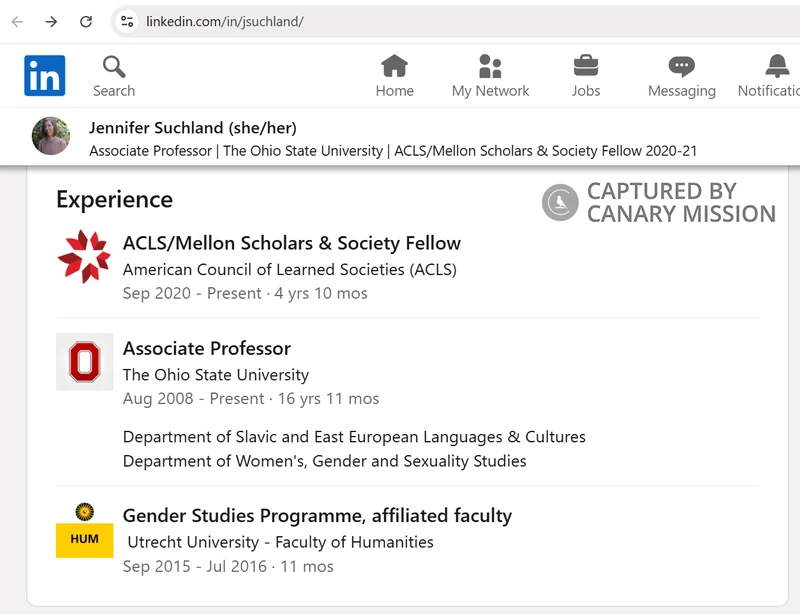800x614 pixels.
Task: Click Jennifer Suchland's profile photo
Action: [x=51, y=136]
